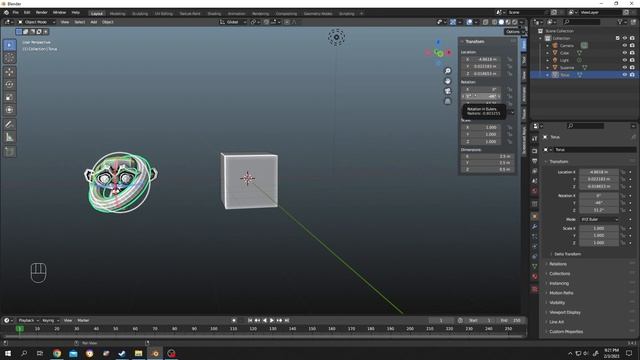Switch to the Modeling workspace tab
The height and width of the screenshot is (360, 640).
click(118, 13)
